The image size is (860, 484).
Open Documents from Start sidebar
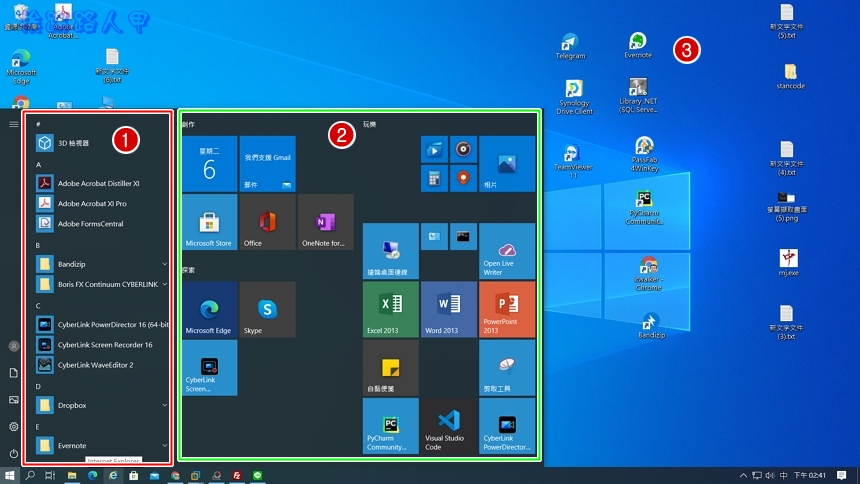pyautogui.click(x=14, y=373)
